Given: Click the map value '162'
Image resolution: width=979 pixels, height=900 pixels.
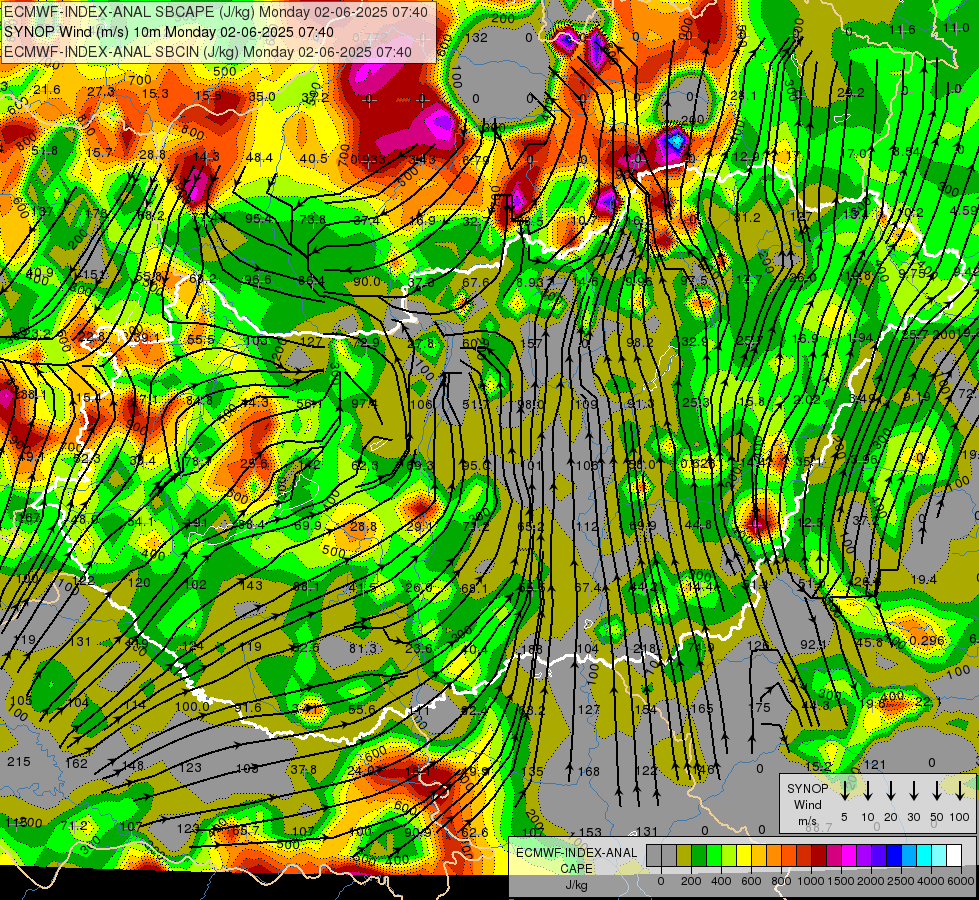Looking at the screenshot, I should [77, 763].
